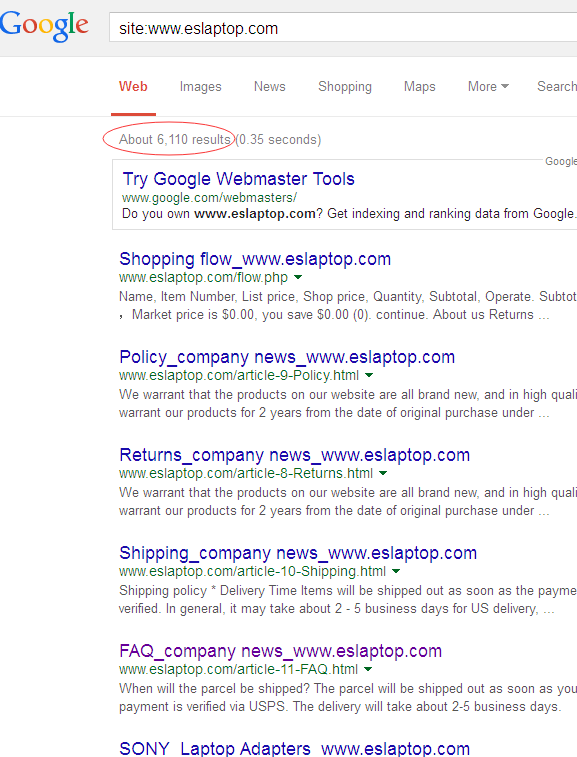Image resolution: width=577 pixels, height=757 pixels.
Task: Click the 'Do you own www.eslaptop.com?' description
Action: [x=348, y=214]
